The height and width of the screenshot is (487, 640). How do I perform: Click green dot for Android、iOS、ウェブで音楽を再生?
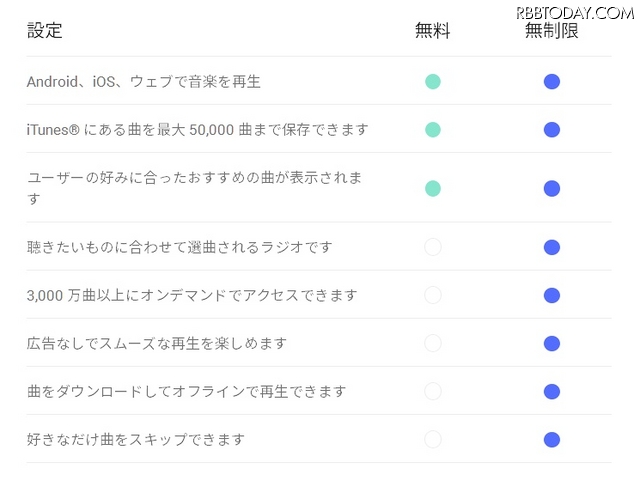click(x=433, y=82)
